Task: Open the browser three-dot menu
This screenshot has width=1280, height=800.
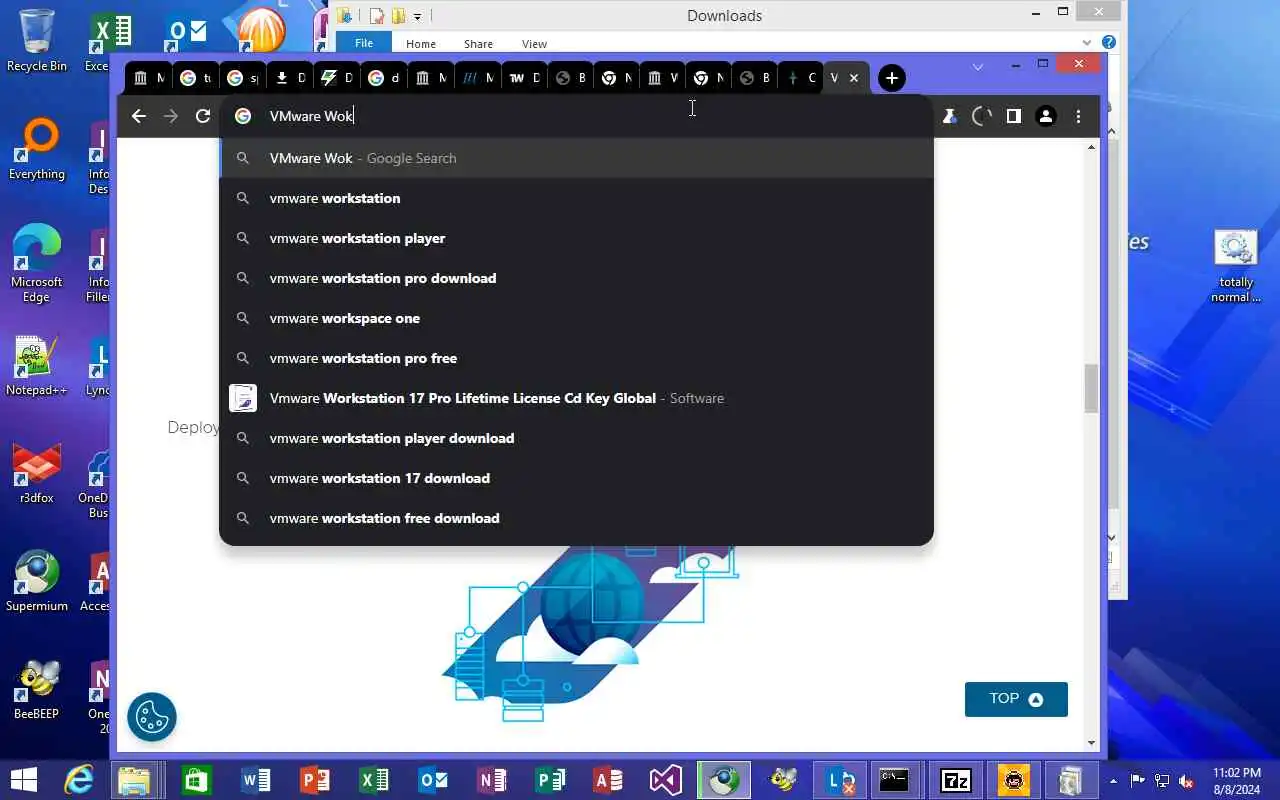Action: coord(1078,116)
